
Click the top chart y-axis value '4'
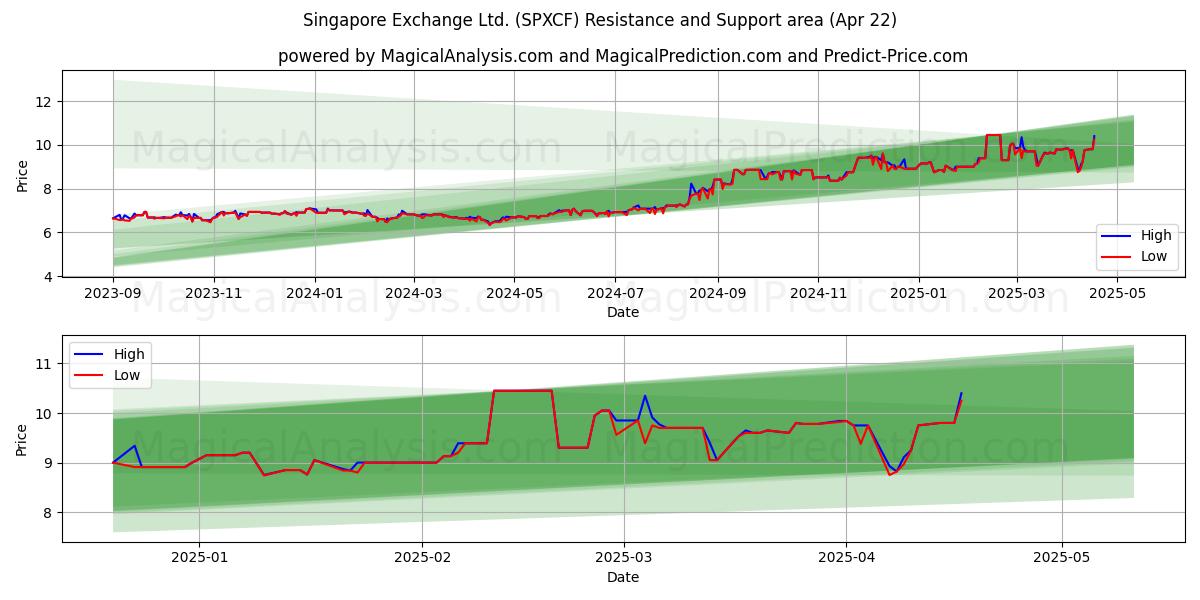coord(50,277)
